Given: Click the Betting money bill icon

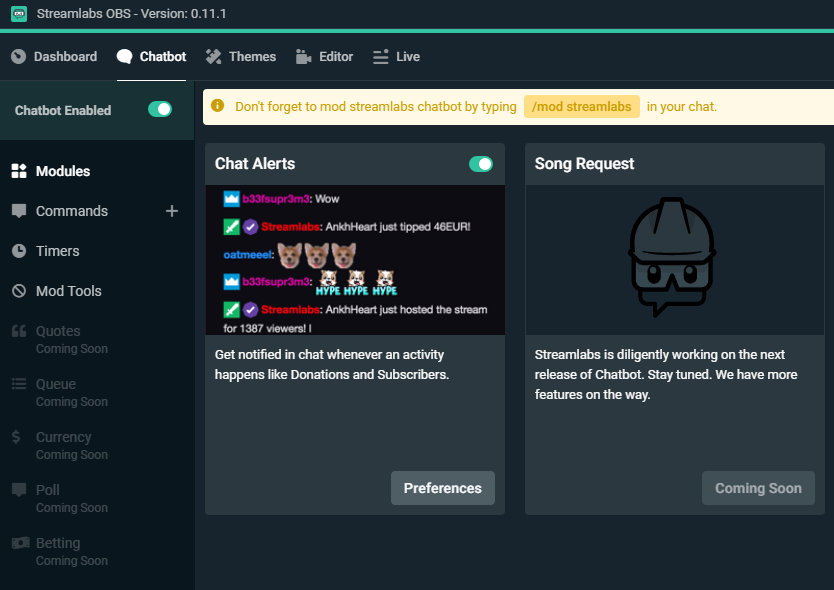Looking at the screenshot, I should point(20,543).
